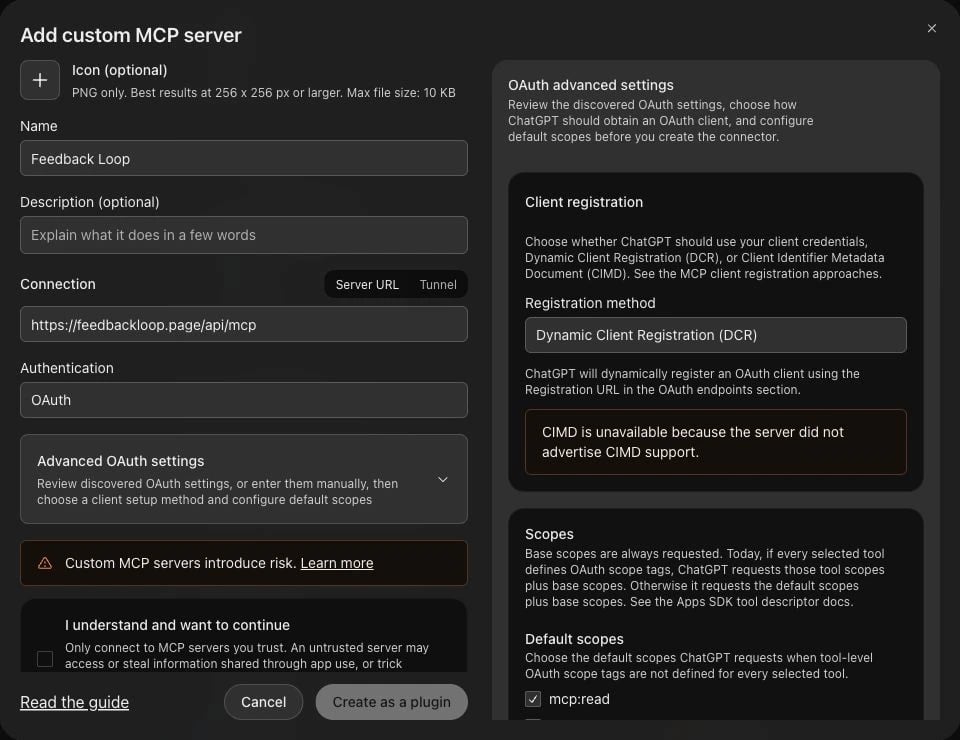
Task: Click the Client registration heading
Action: (583, 202)
